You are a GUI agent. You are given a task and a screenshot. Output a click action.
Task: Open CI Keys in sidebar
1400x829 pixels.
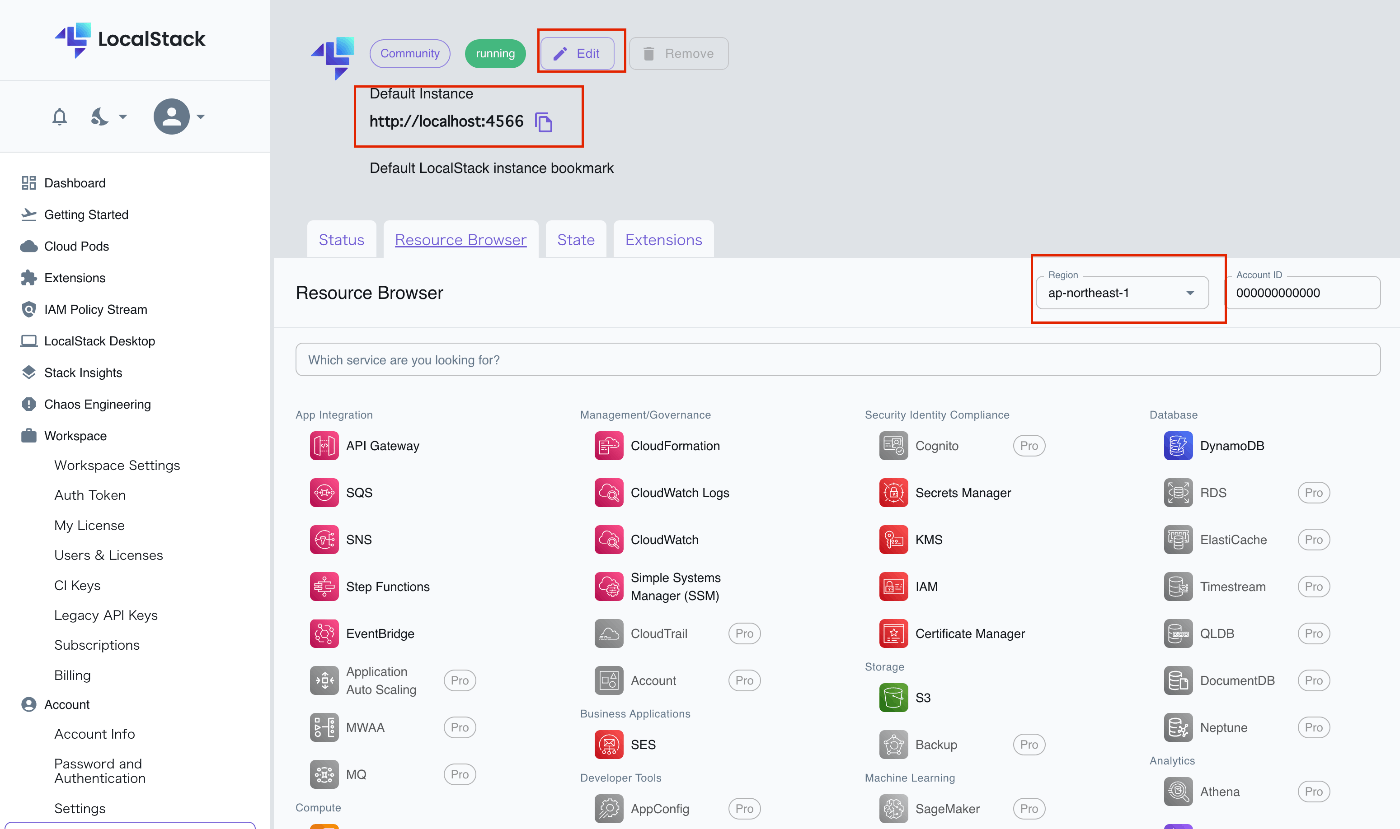tap(78, 586)
